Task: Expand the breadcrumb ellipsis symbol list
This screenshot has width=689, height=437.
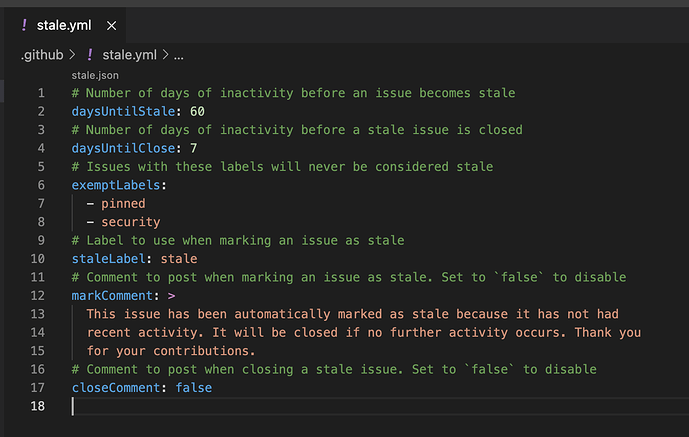Action: coord(178,56)
